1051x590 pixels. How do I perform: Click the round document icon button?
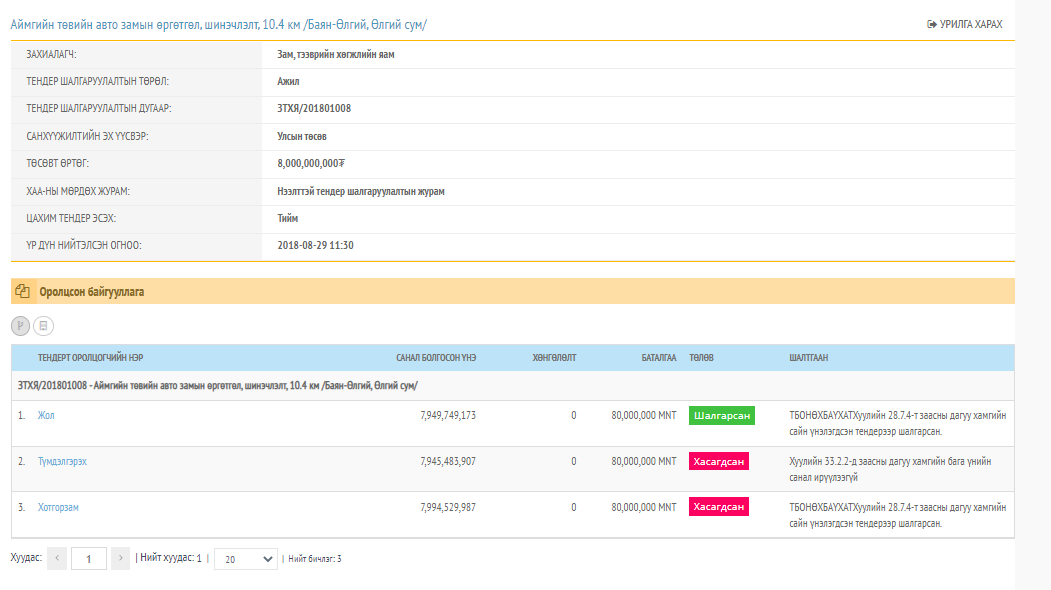click(x=43, y=325)
